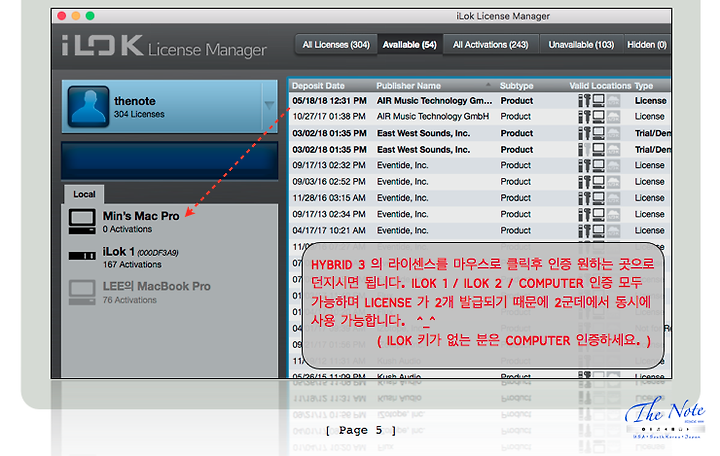Click the thenote user avatar icon
This screenshot has width=720, height=456.
88,107
